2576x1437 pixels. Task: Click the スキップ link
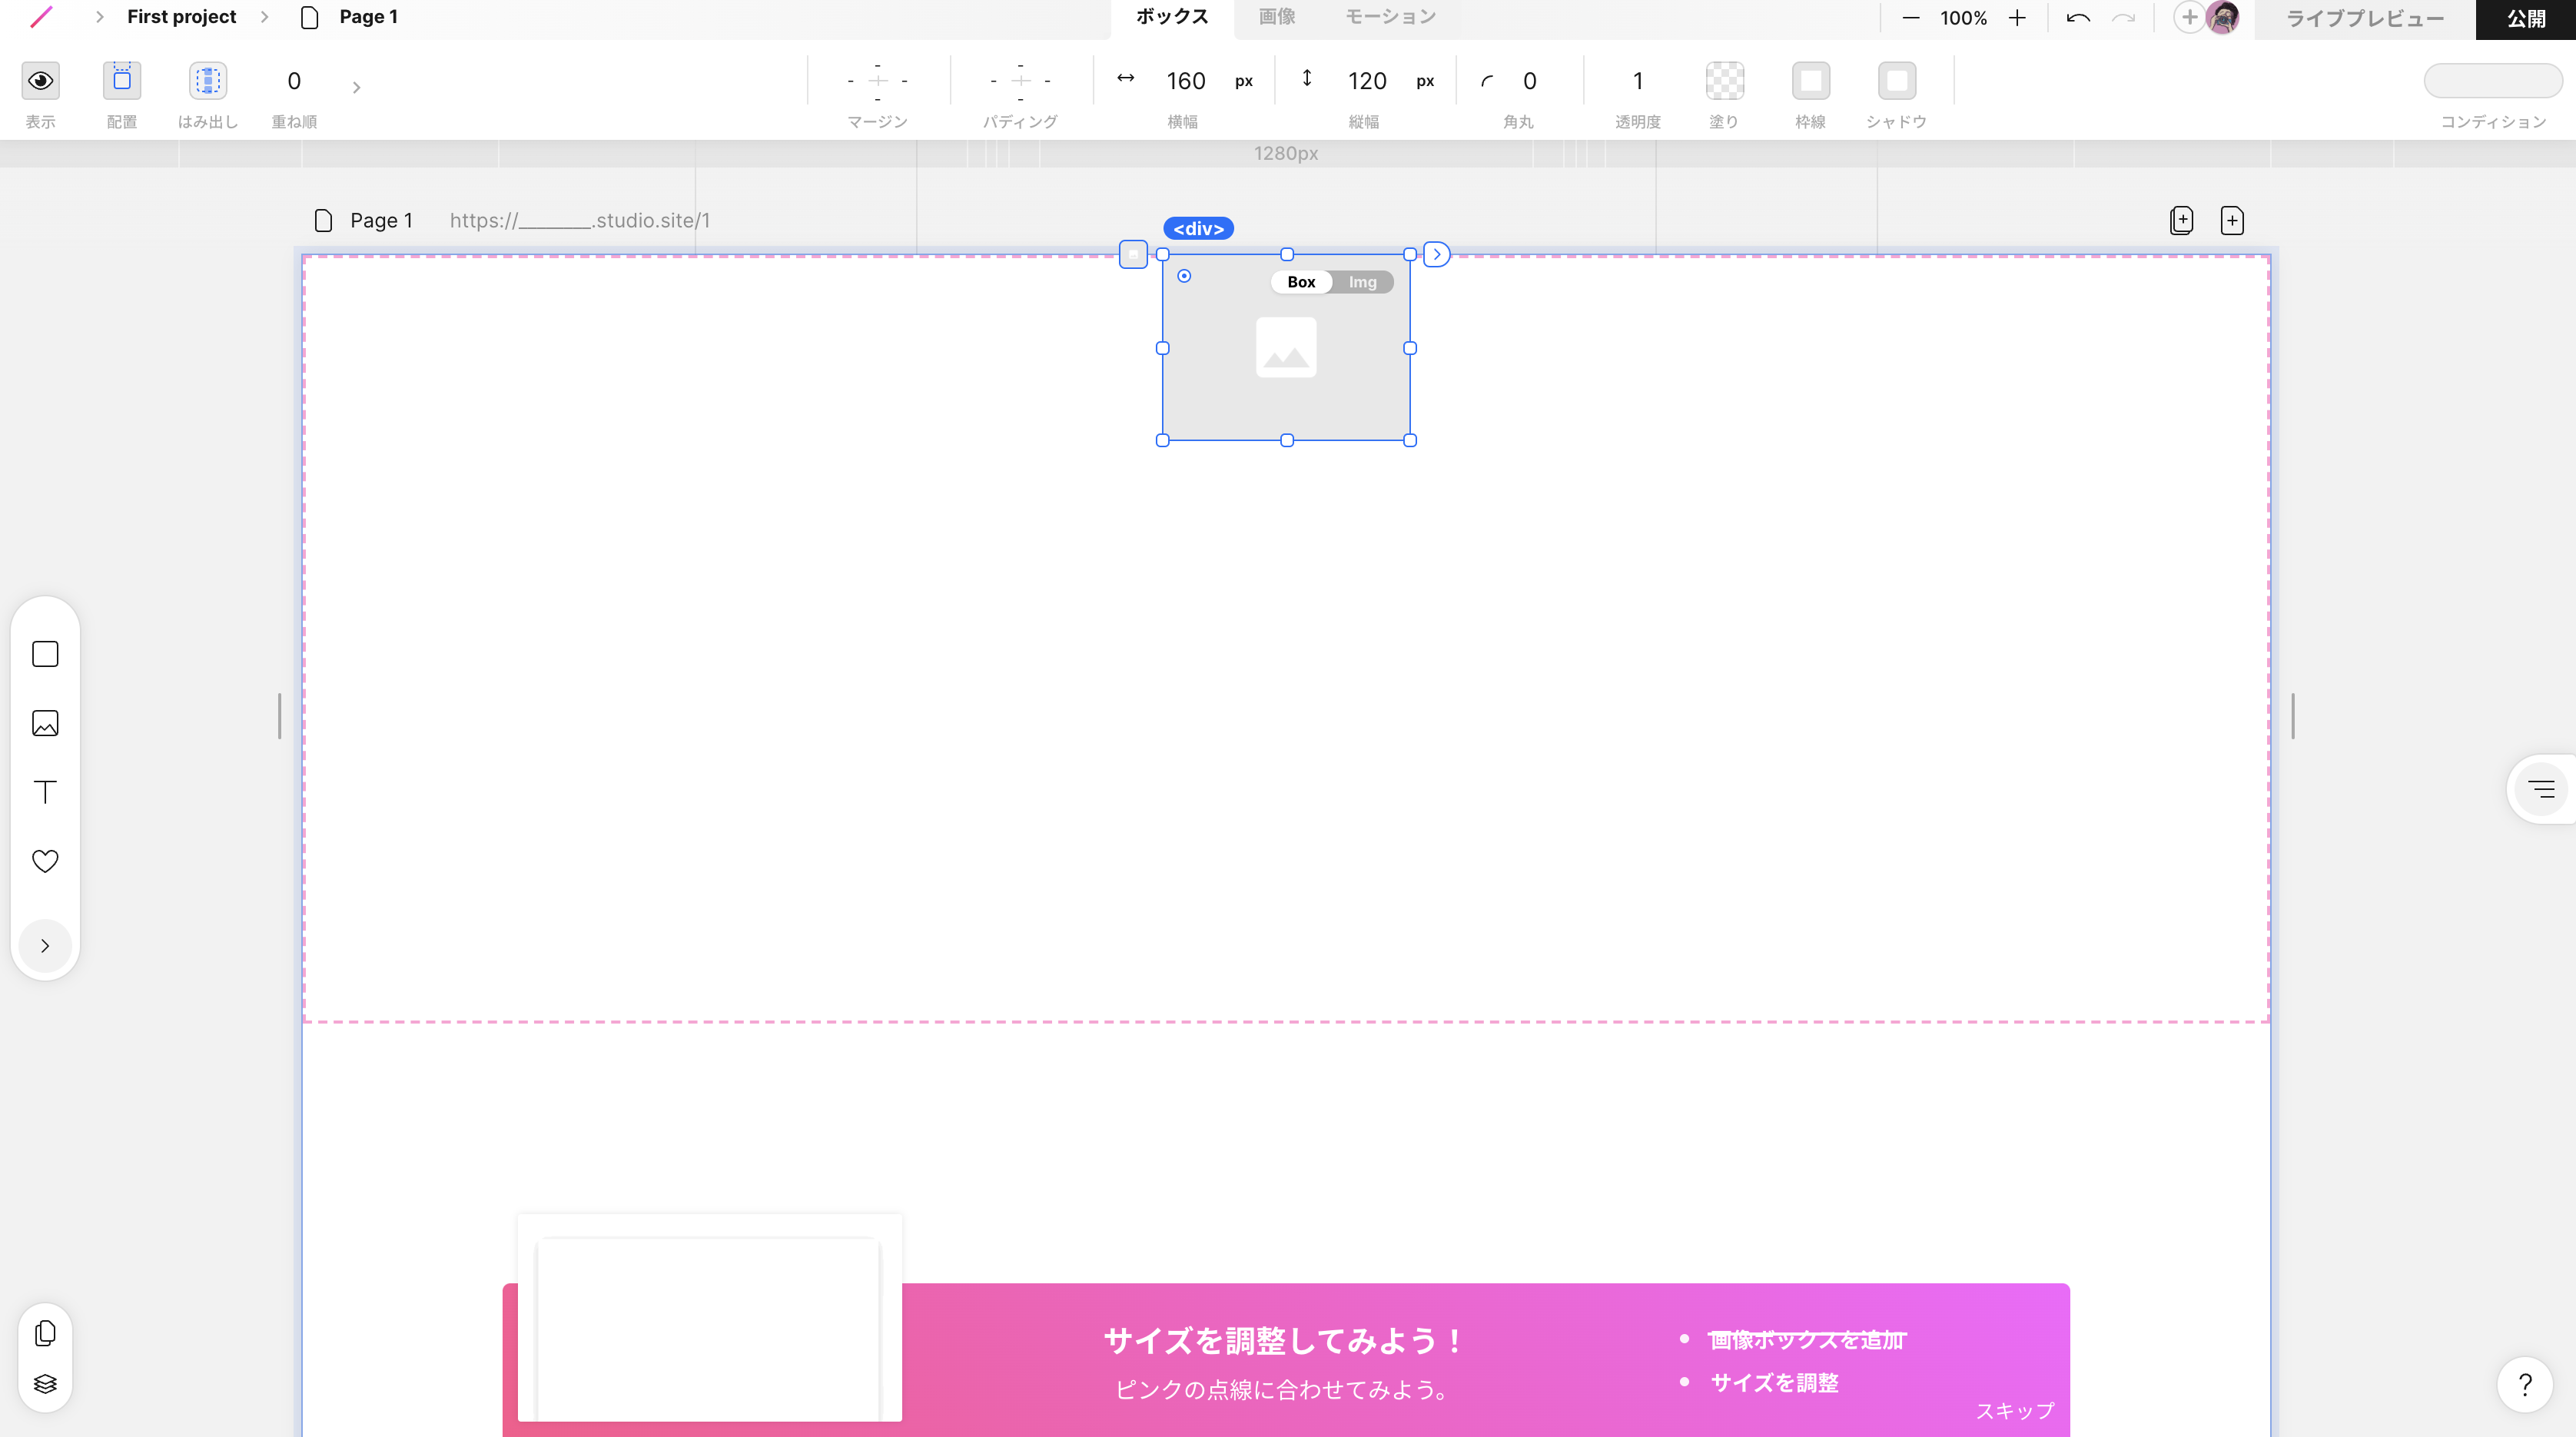pos(2014,1411)
